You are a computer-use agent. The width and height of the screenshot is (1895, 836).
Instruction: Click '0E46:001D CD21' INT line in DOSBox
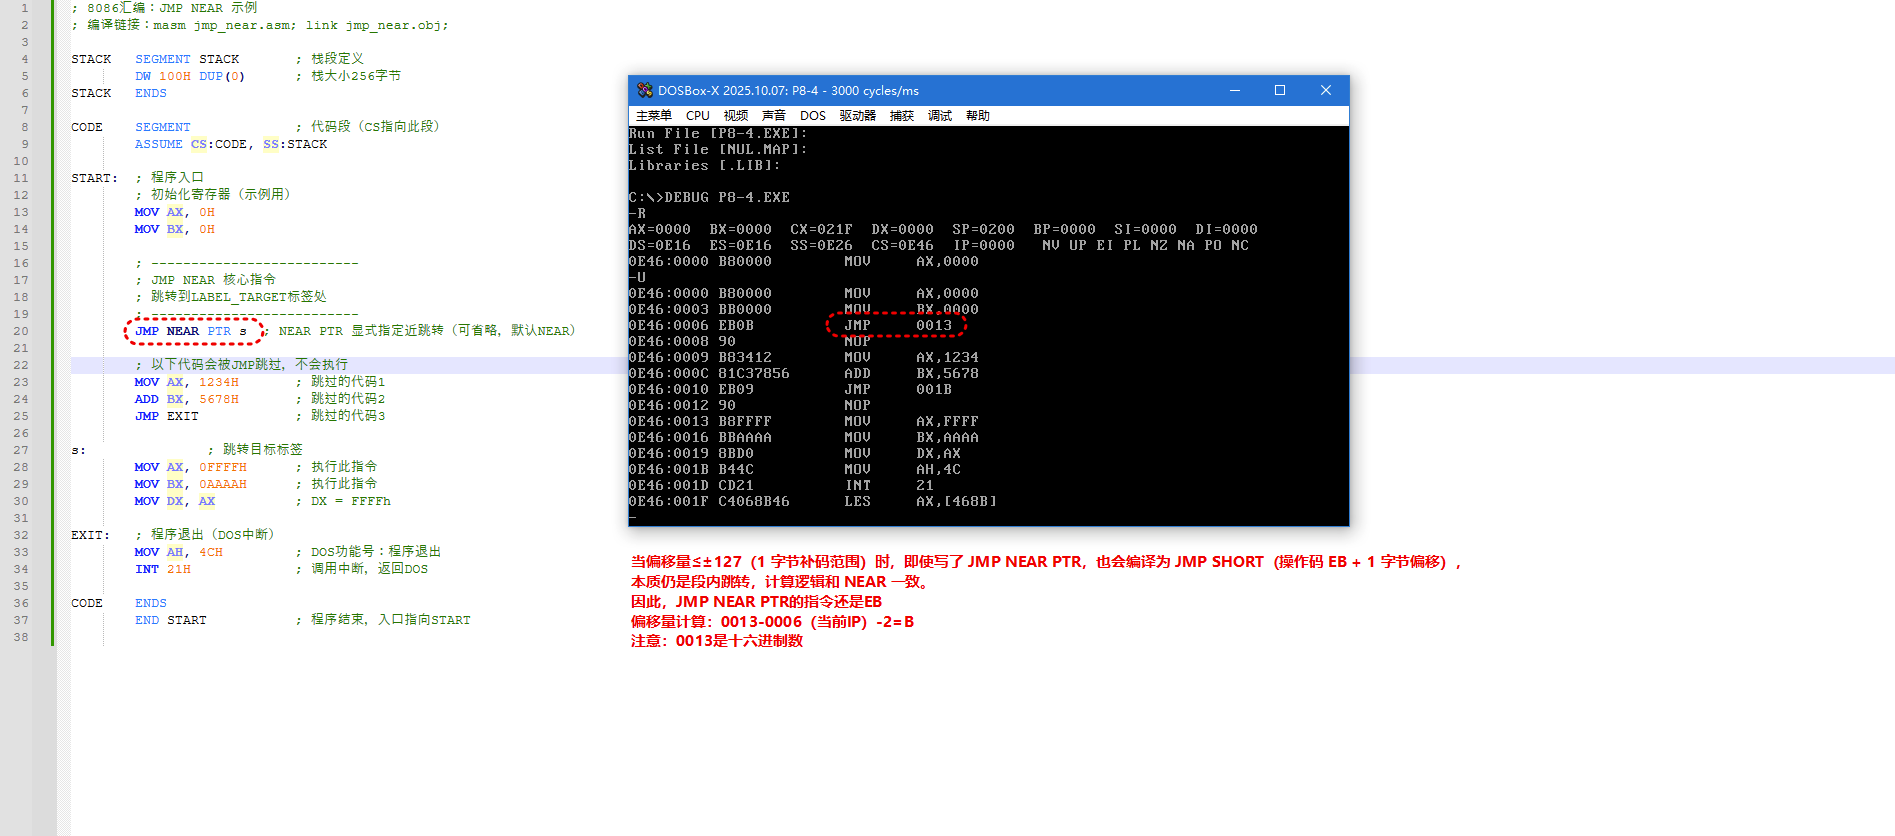[781, 486]
